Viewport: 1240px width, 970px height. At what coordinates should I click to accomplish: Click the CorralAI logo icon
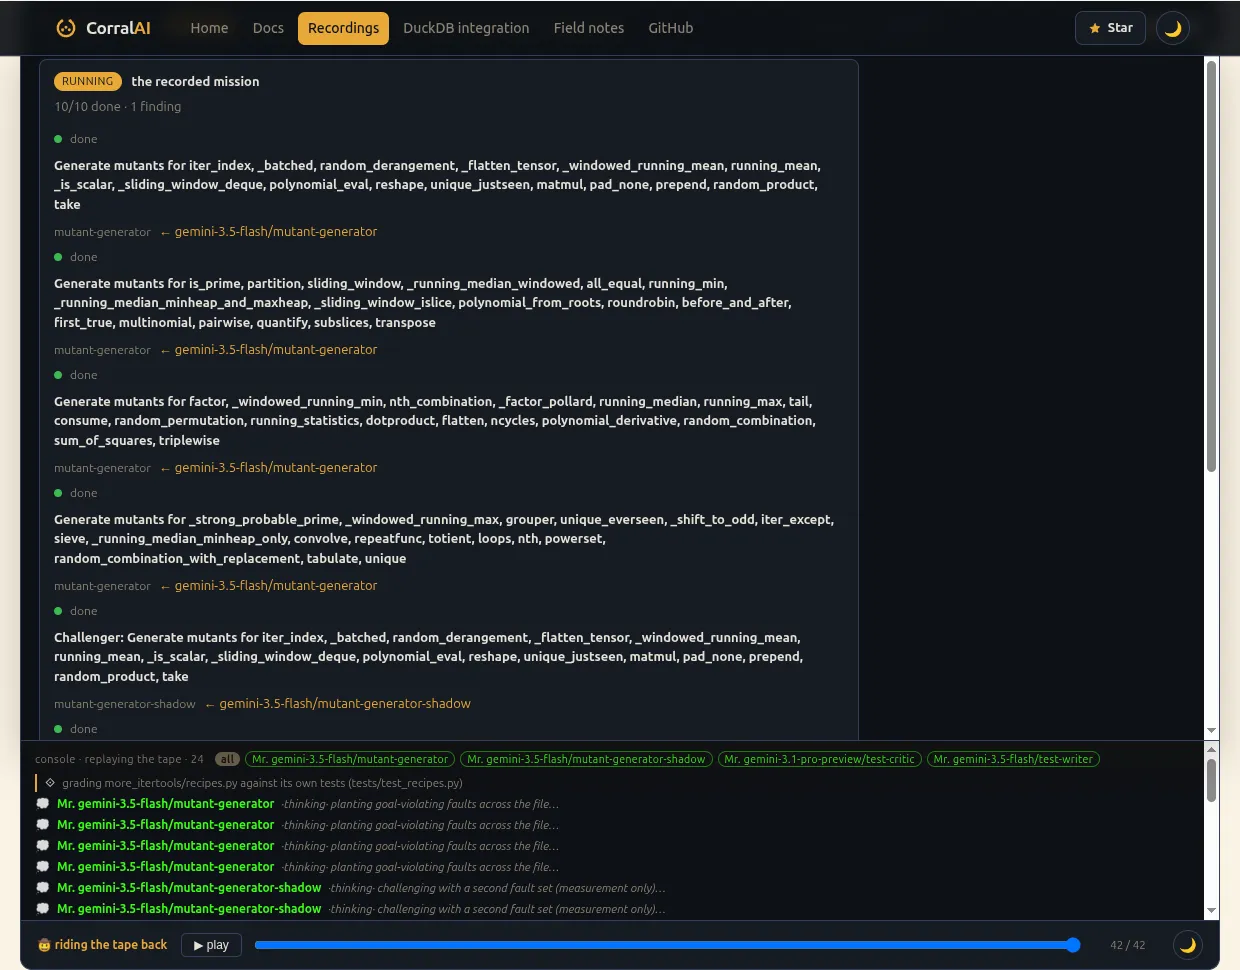66,28
